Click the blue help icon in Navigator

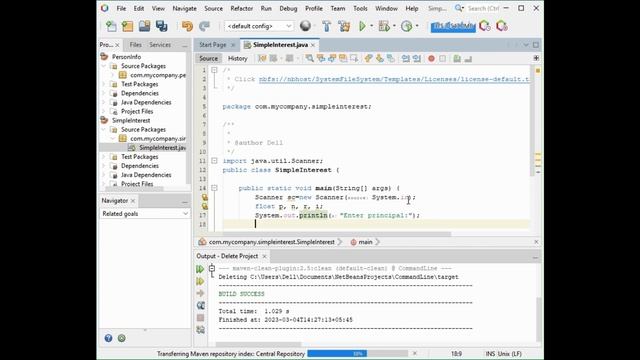click(x=108, y=338)
